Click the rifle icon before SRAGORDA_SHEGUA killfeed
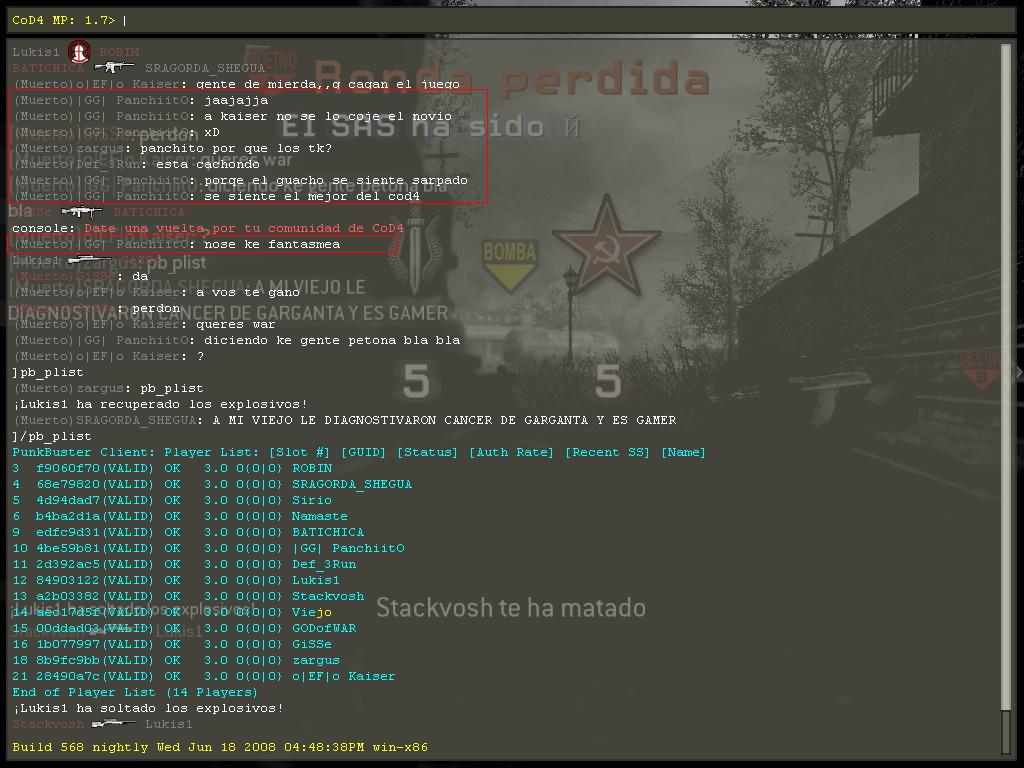The image size is (1024, 768). 114,67
